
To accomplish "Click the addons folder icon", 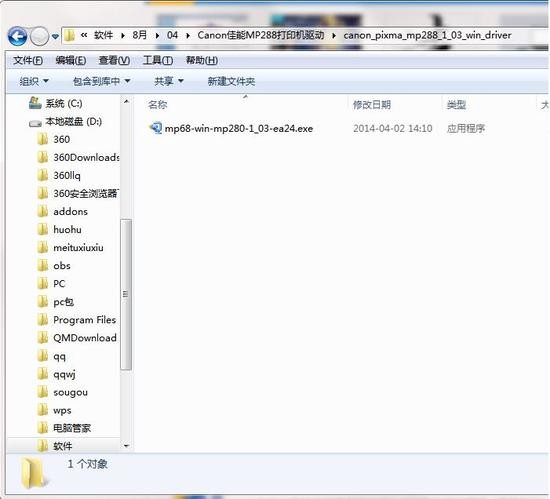I will click(x=43, y=211).
